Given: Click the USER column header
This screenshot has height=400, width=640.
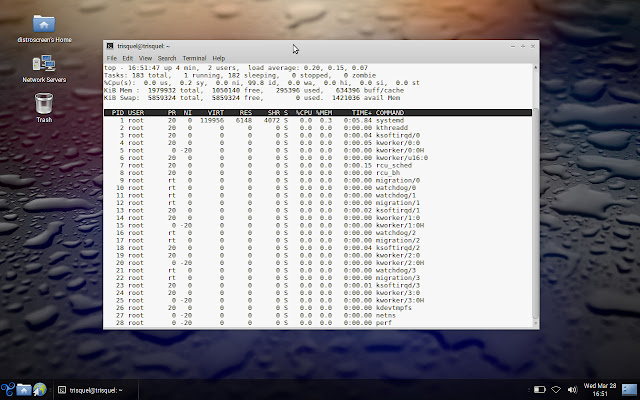Looking at the screenshot, I should (x=136, y=113).
